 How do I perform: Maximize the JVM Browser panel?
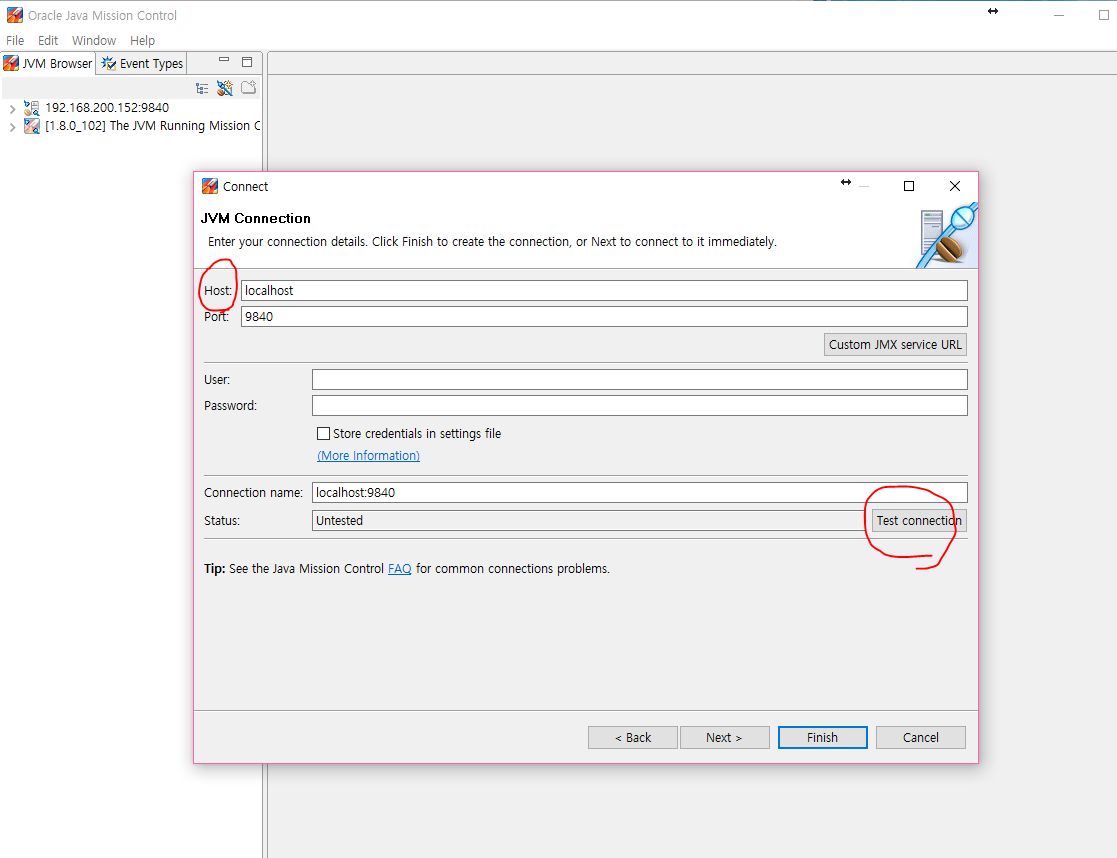247,62
